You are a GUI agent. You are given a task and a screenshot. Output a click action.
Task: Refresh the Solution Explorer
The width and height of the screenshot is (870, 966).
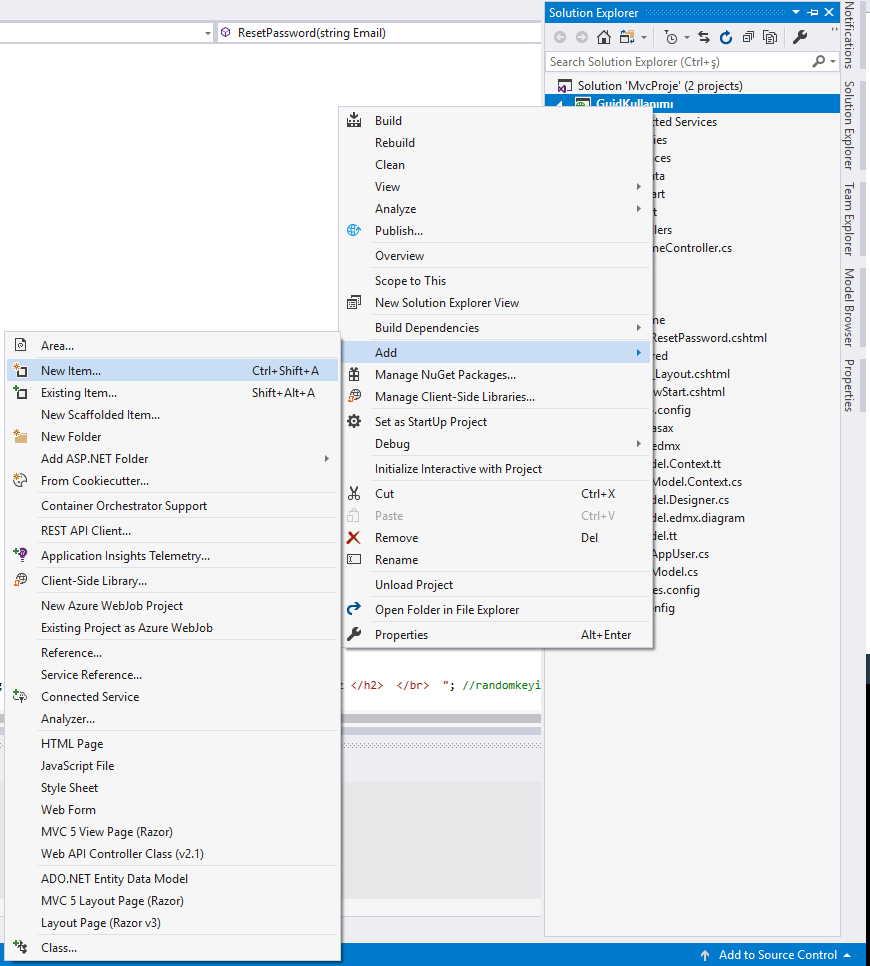coord(726,38)
